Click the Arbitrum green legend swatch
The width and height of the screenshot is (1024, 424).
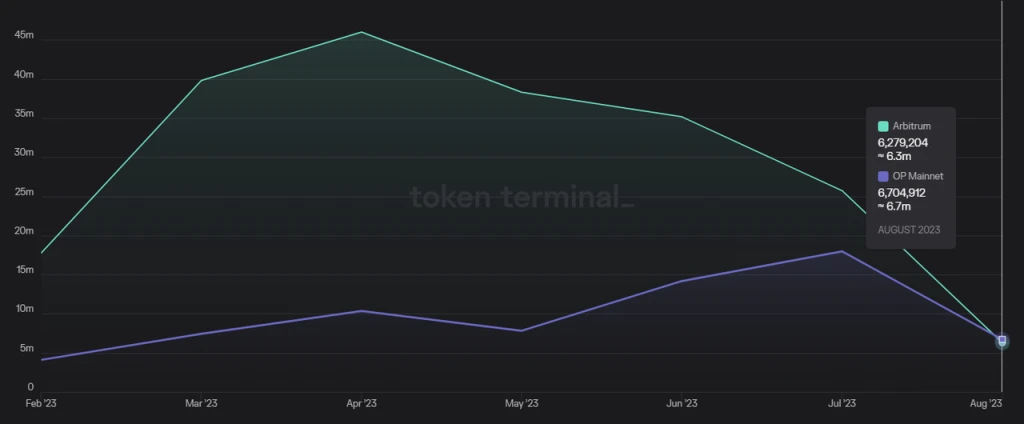pyautogui.click(x=883, y=126)
